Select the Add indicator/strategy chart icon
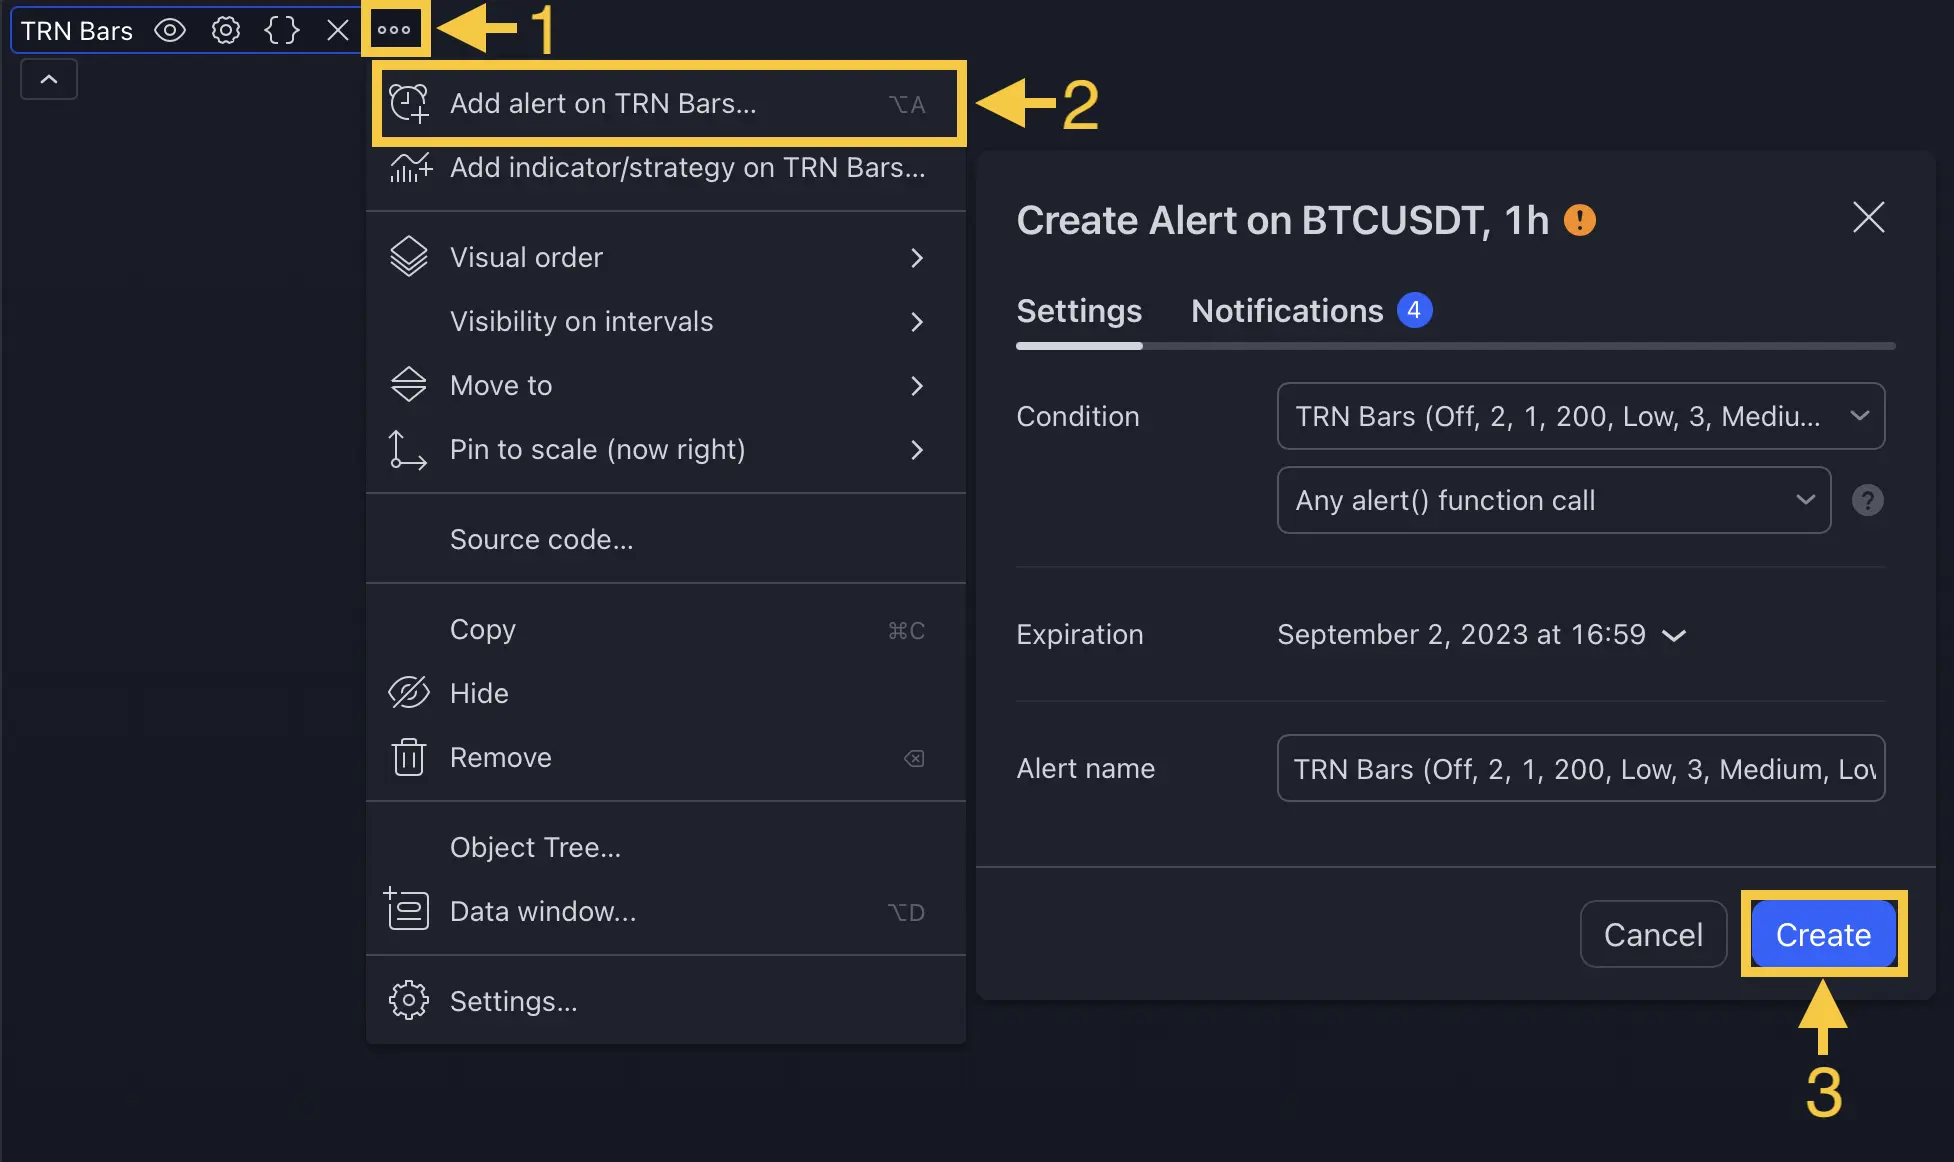The width and height of the screenshot is (1954, 1162). tap(409, 167)
